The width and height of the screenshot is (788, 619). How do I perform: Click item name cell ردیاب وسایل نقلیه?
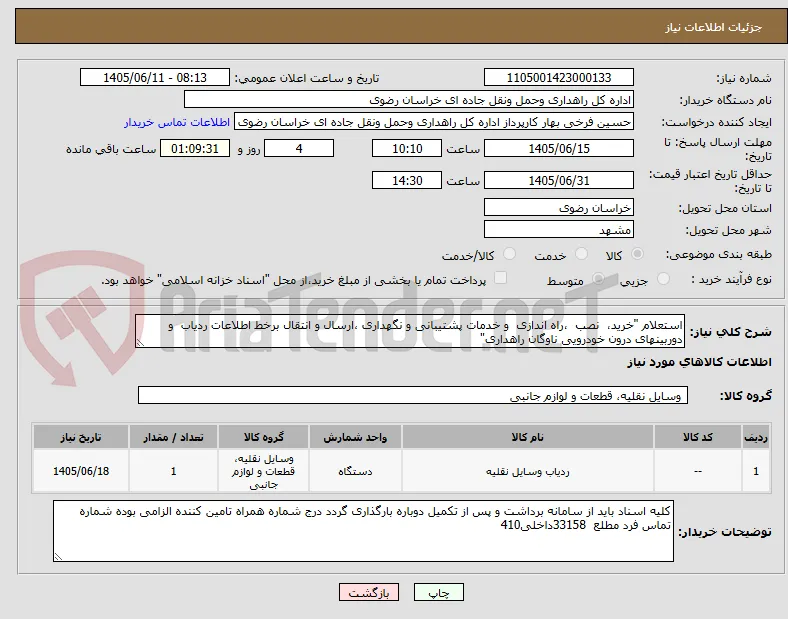coord(528,471)
